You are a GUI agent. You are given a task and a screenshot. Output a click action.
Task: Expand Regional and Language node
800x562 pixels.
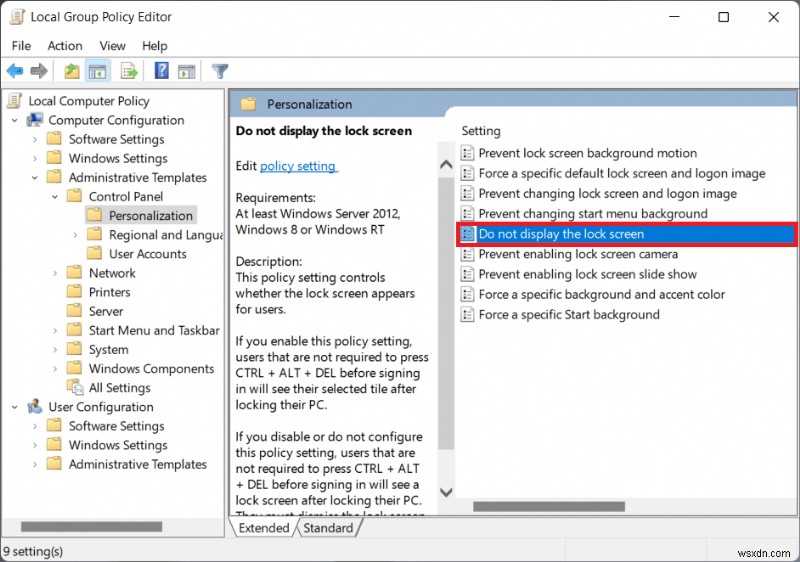point(76,235)
